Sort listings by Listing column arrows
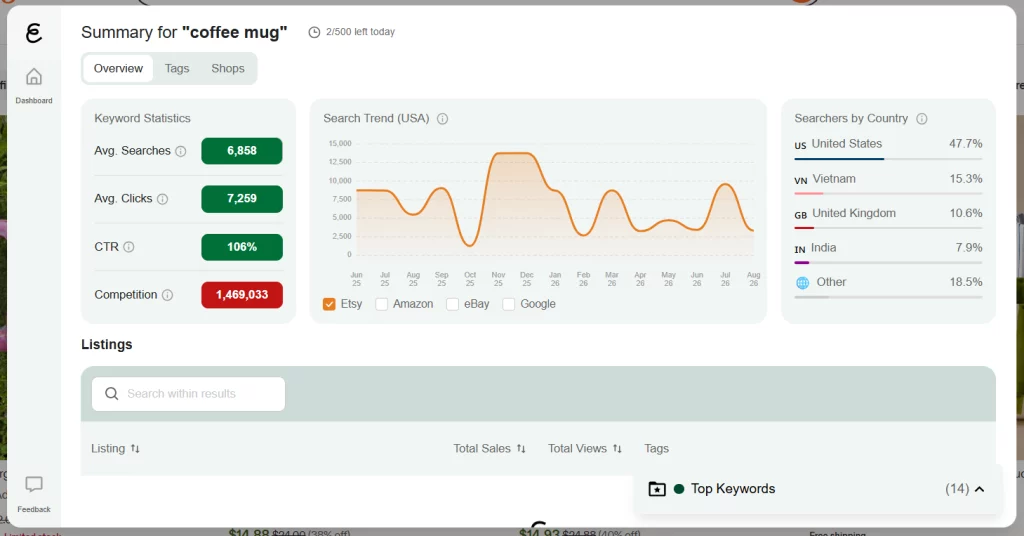 coord(135,449)
